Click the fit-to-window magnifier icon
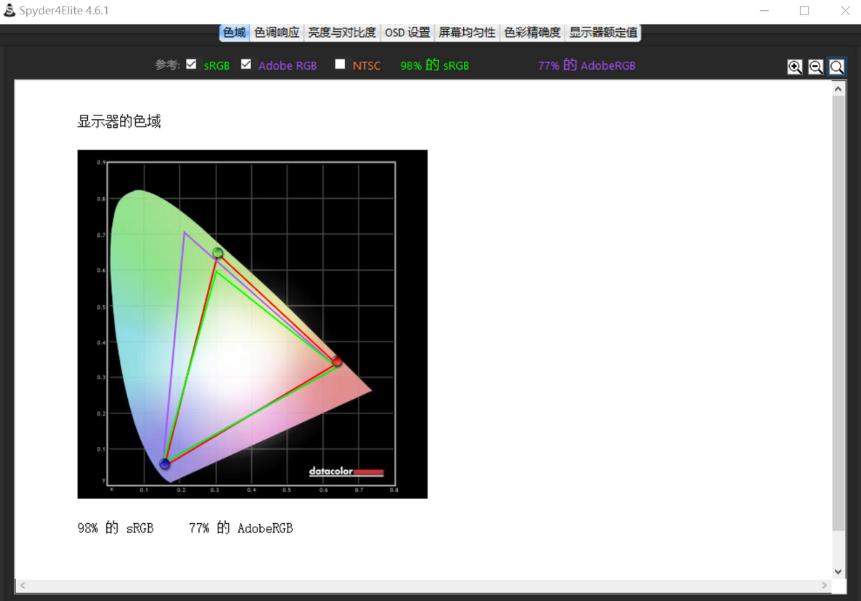 [836, 67]
